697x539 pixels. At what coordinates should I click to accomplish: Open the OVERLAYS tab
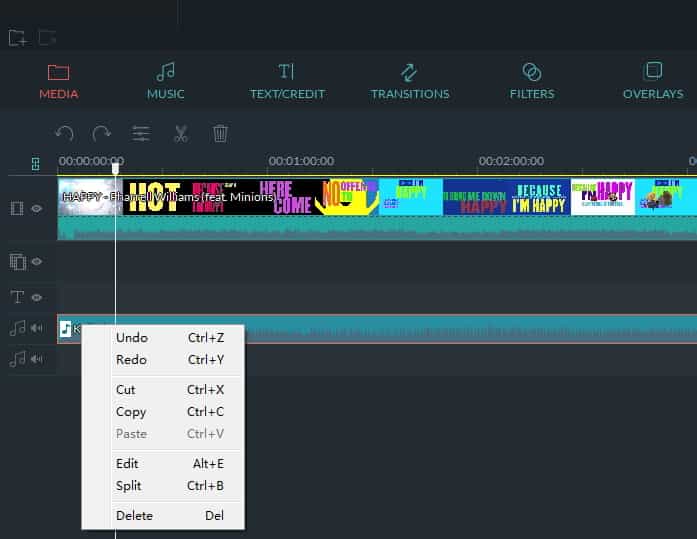[x=653, y=82]
